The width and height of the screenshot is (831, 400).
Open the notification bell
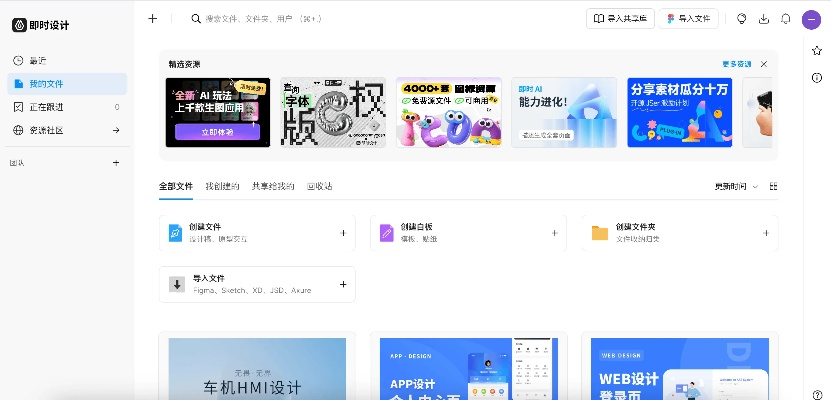786,18
